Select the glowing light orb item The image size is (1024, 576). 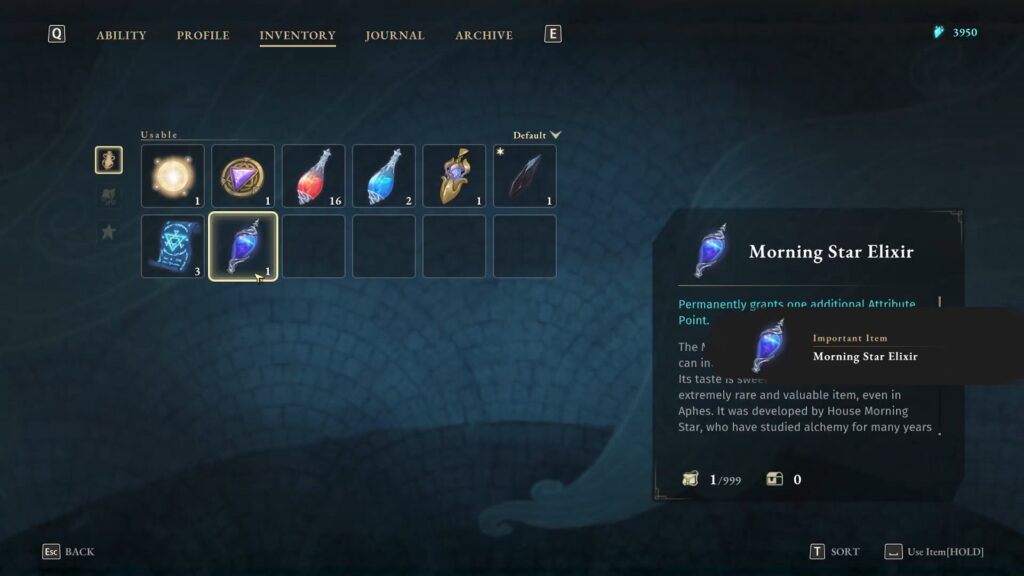click(x=172, y=176)
